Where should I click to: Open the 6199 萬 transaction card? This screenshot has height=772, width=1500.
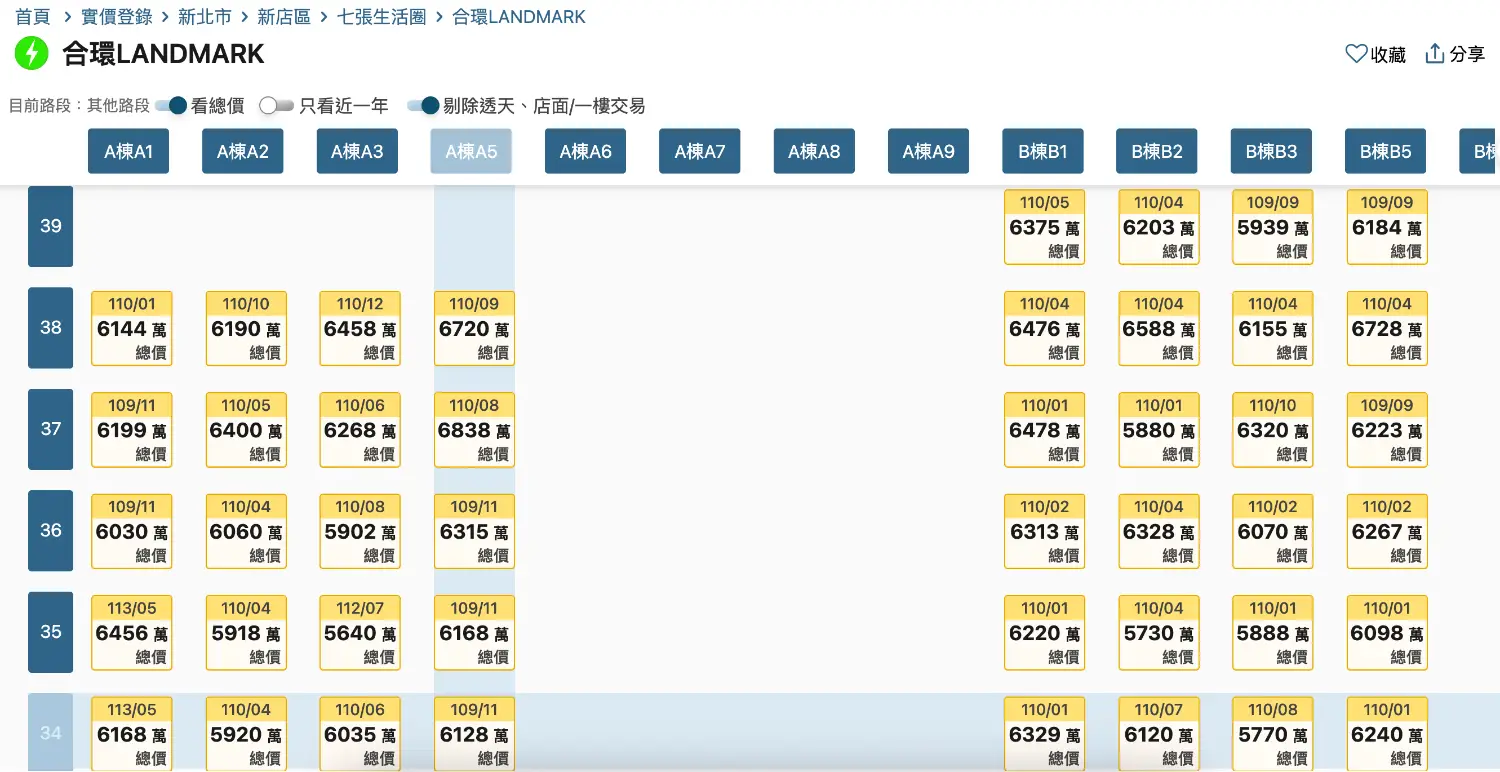(x=131, y=430)
